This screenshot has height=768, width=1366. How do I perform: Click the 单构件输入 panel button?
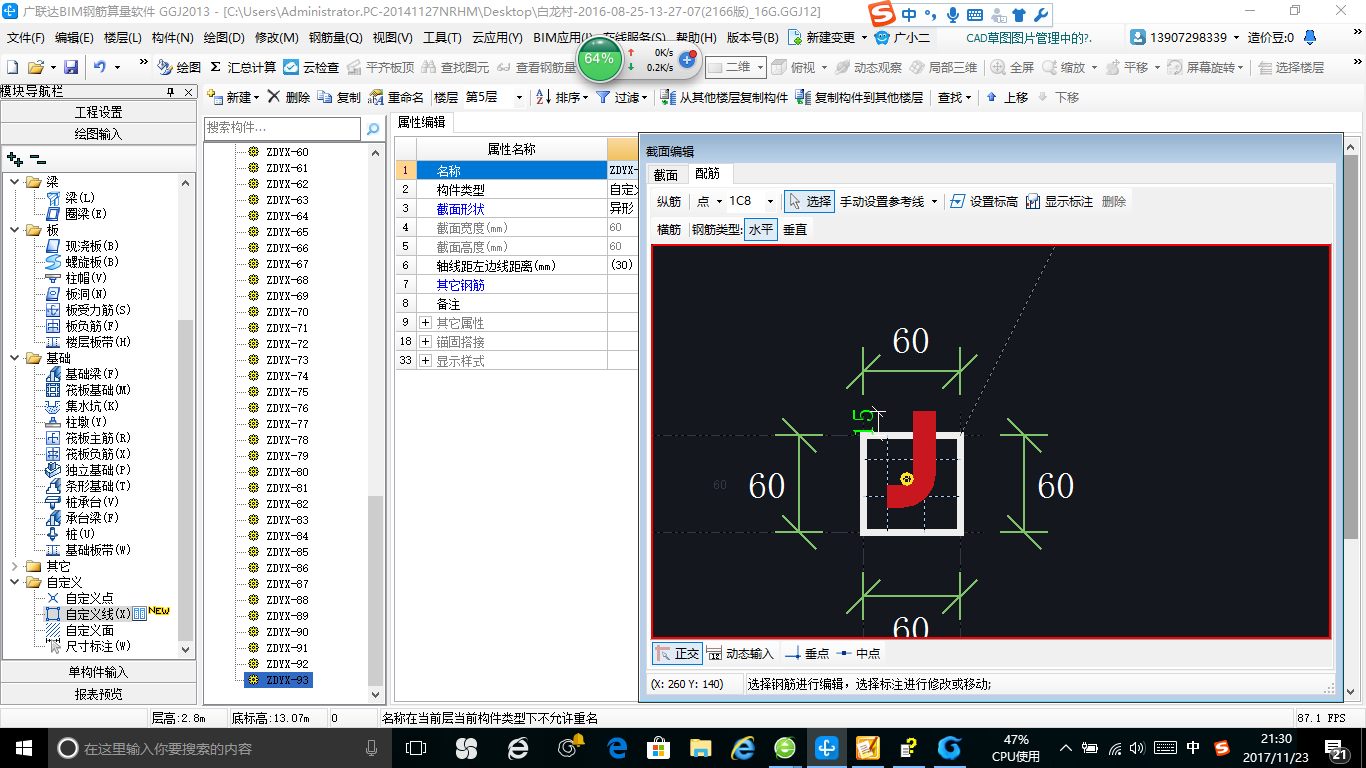98,672
